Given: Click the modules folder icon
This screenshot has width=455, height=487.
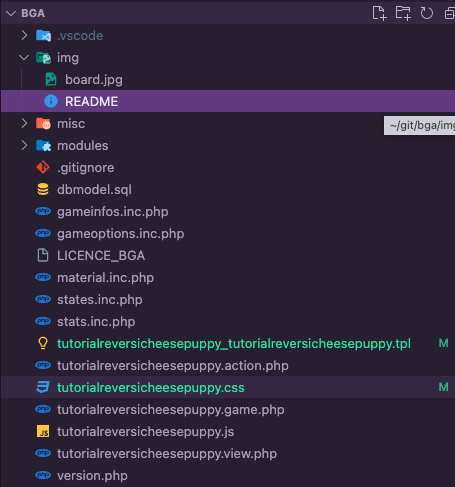Looking at the screenshot, I should click(x=43, y=145).
